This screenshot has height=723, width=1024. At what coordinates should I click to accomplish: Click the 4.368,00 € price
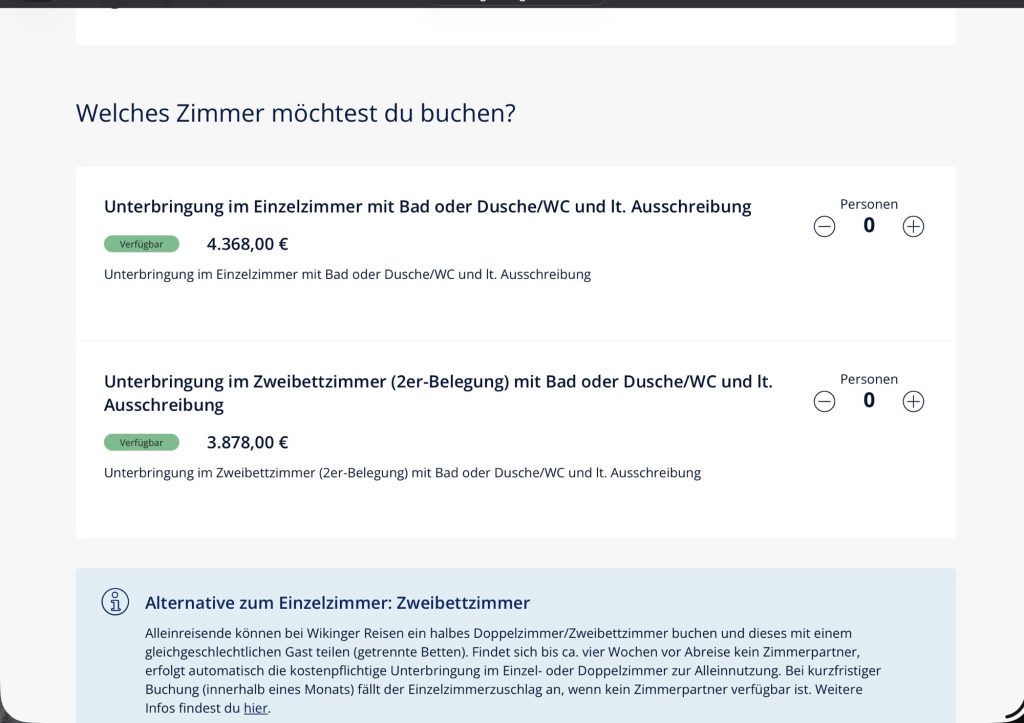pos(247,243)
